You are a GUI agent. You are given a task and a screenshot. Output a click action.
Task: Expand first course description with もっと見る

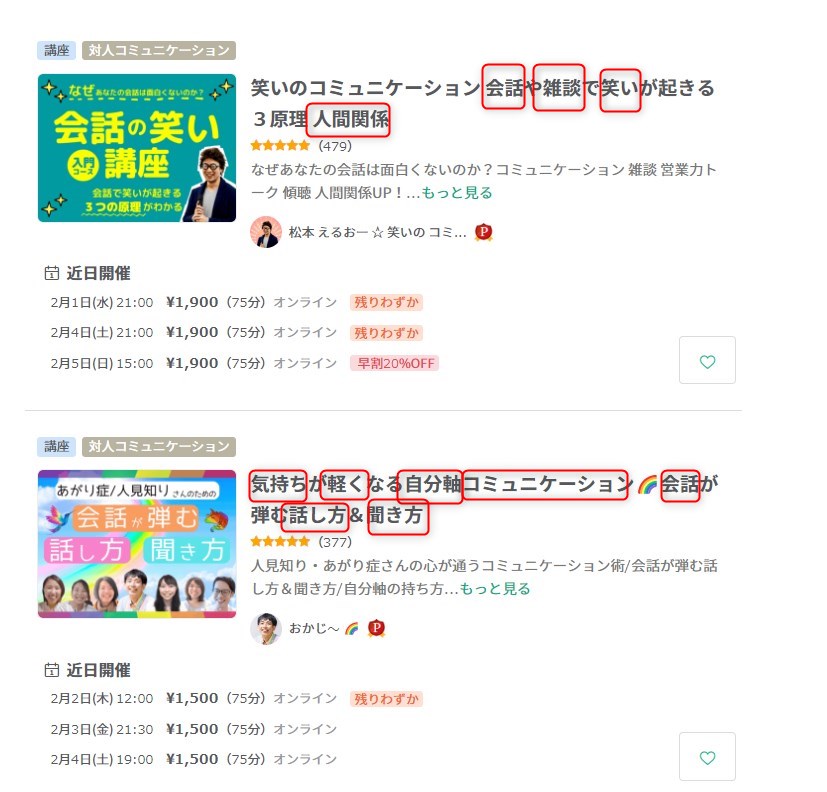coord(457,192)
